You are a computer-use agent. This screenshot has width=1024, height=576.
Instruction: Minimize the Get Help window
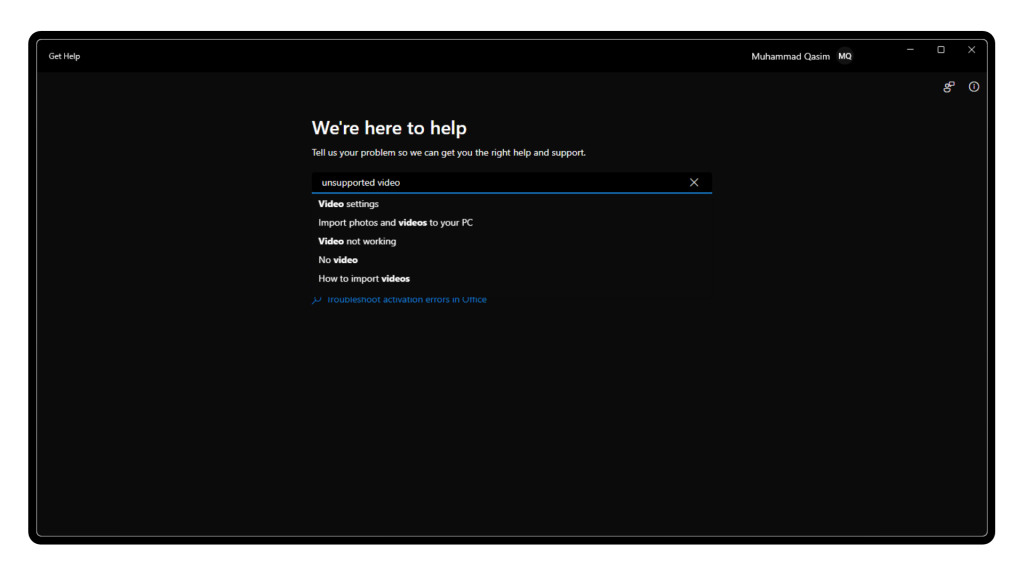[x=910, y=50]
